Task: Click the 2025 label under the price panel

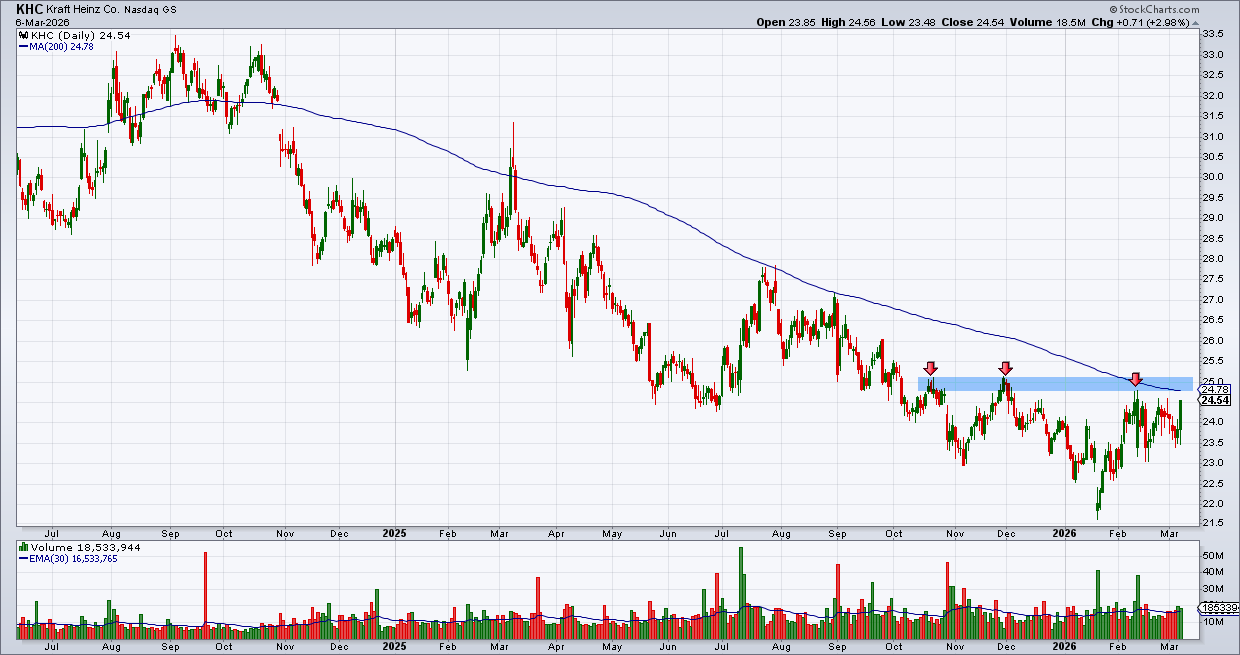Action: pos(395,534)
